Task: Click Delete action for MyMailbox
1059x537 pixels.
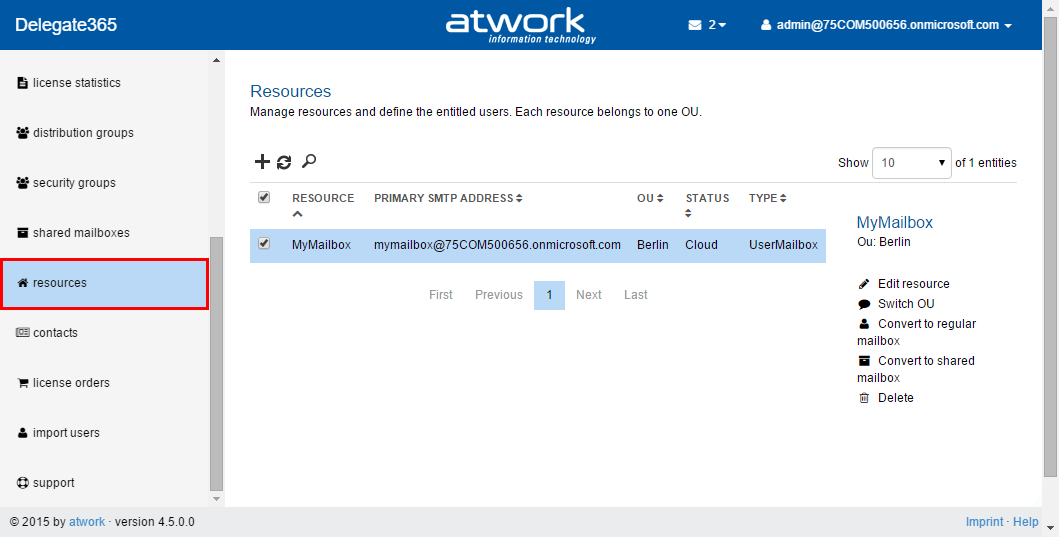Action: click(x=896, y=398)
